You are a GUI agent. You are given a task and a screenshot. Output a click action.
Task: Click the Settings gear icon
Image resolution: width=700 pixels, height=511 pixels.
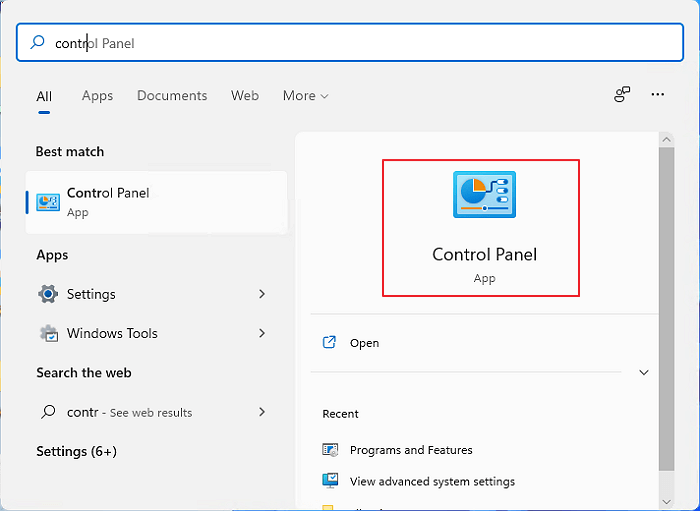[47, 294]
